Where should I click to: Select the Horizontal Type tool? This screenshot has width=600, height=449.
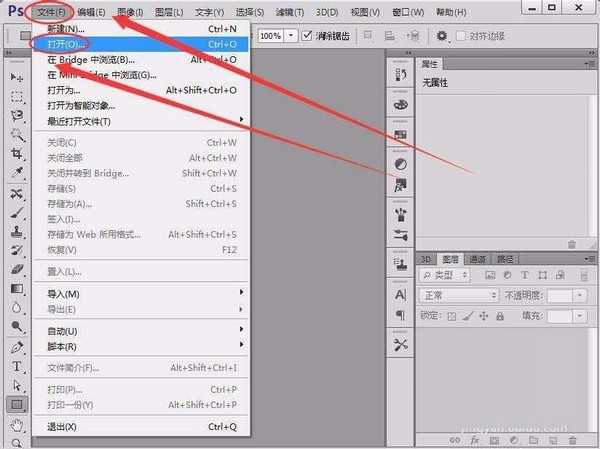(x=17, y=367)
